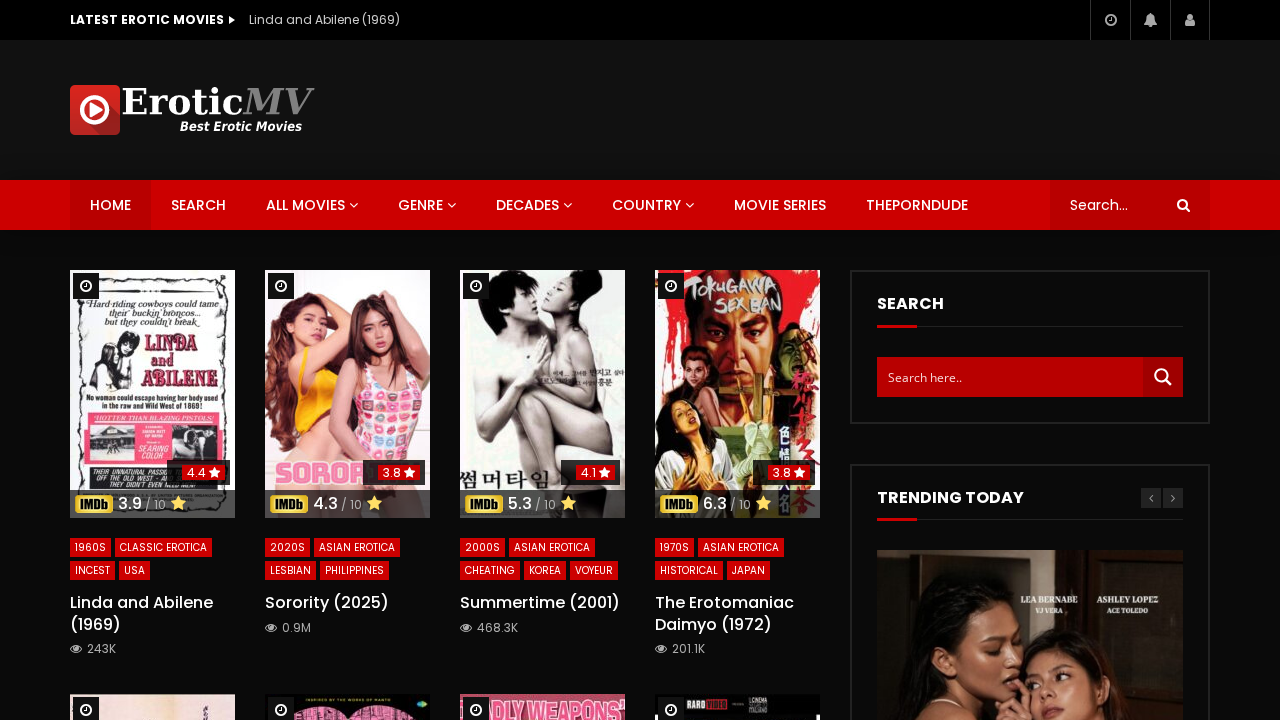Click the 3.8 star badge on Sorority
Image resolution: width=1280 pixels, height=720 pixels.
click(398, 473)
